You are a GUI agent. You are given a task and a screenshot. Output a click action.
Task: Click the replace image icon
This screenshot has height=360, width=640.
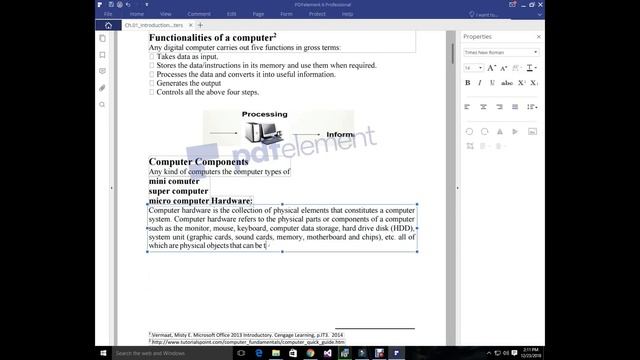(x=532, y=131)
